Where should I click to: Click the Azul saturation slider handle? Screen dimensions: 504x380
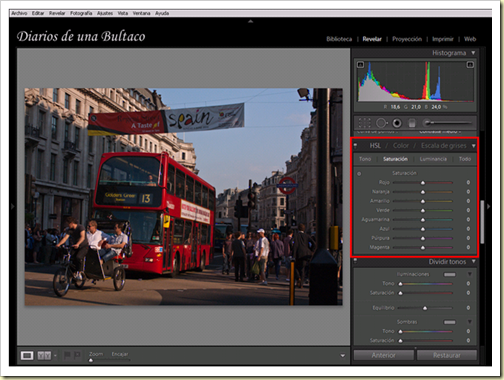pos(423,229)
